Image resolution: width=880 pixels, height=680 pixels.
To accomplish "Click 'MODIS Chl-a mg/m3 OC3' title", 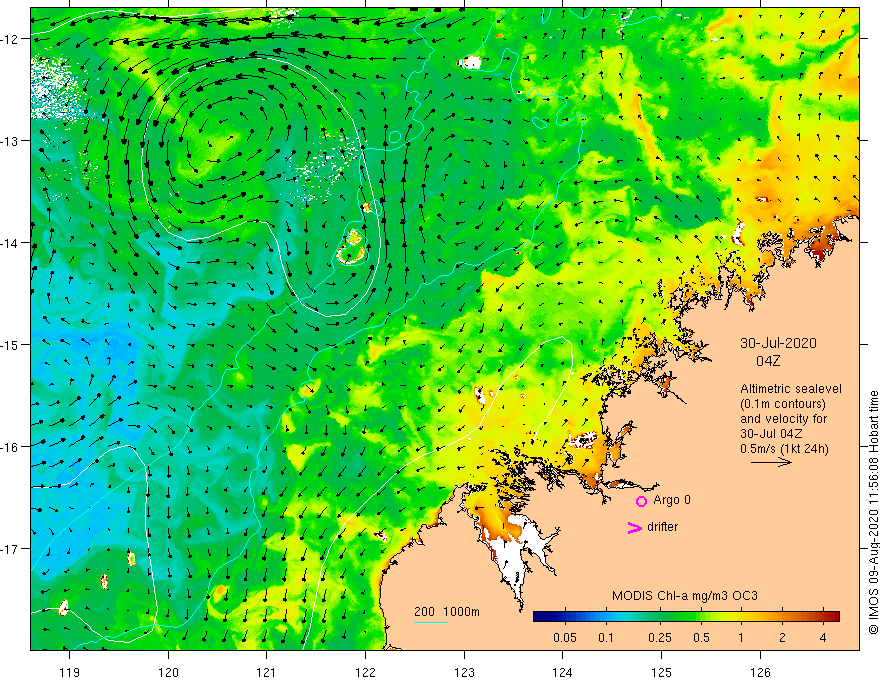I will click(685, 596).
